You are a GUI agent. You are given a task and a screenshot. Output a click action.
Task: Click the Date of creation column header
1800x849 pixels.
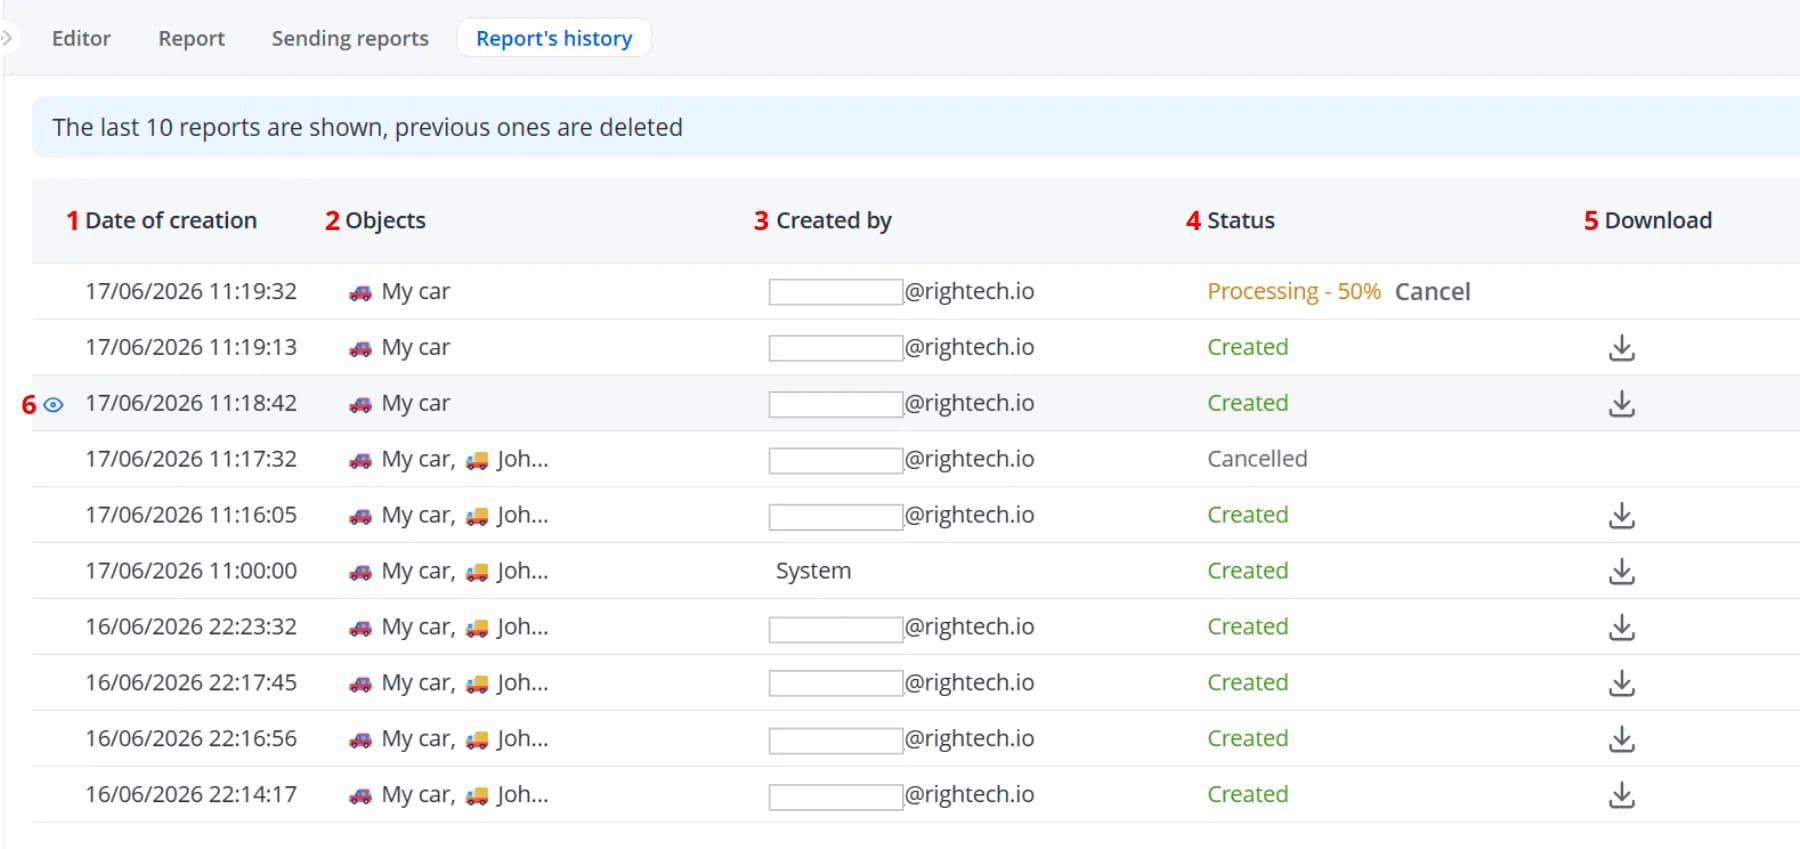click(171, 220)
